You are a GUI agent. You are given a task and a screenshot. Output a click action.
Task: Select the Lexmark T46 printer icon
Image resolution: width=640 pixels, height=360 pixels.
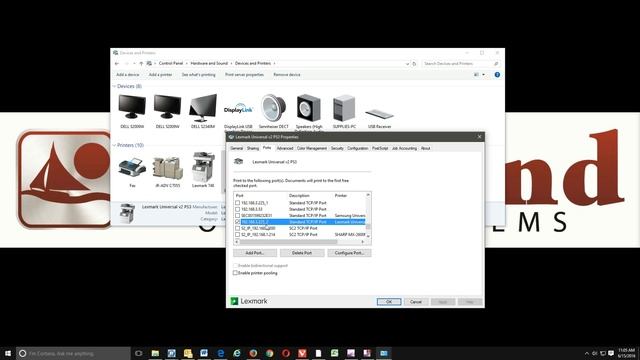coord(203,167)
